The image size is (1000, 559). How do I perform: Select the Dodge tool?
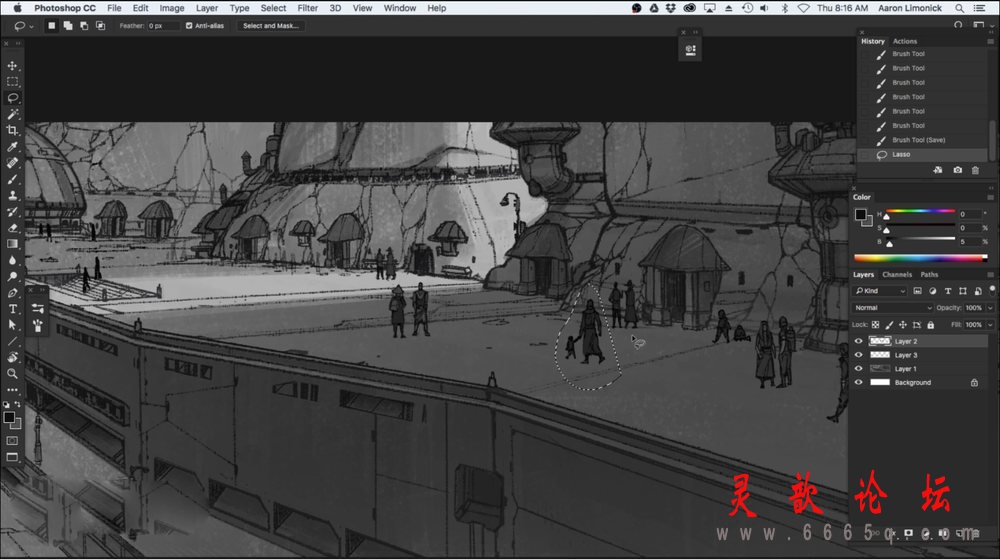12,276
